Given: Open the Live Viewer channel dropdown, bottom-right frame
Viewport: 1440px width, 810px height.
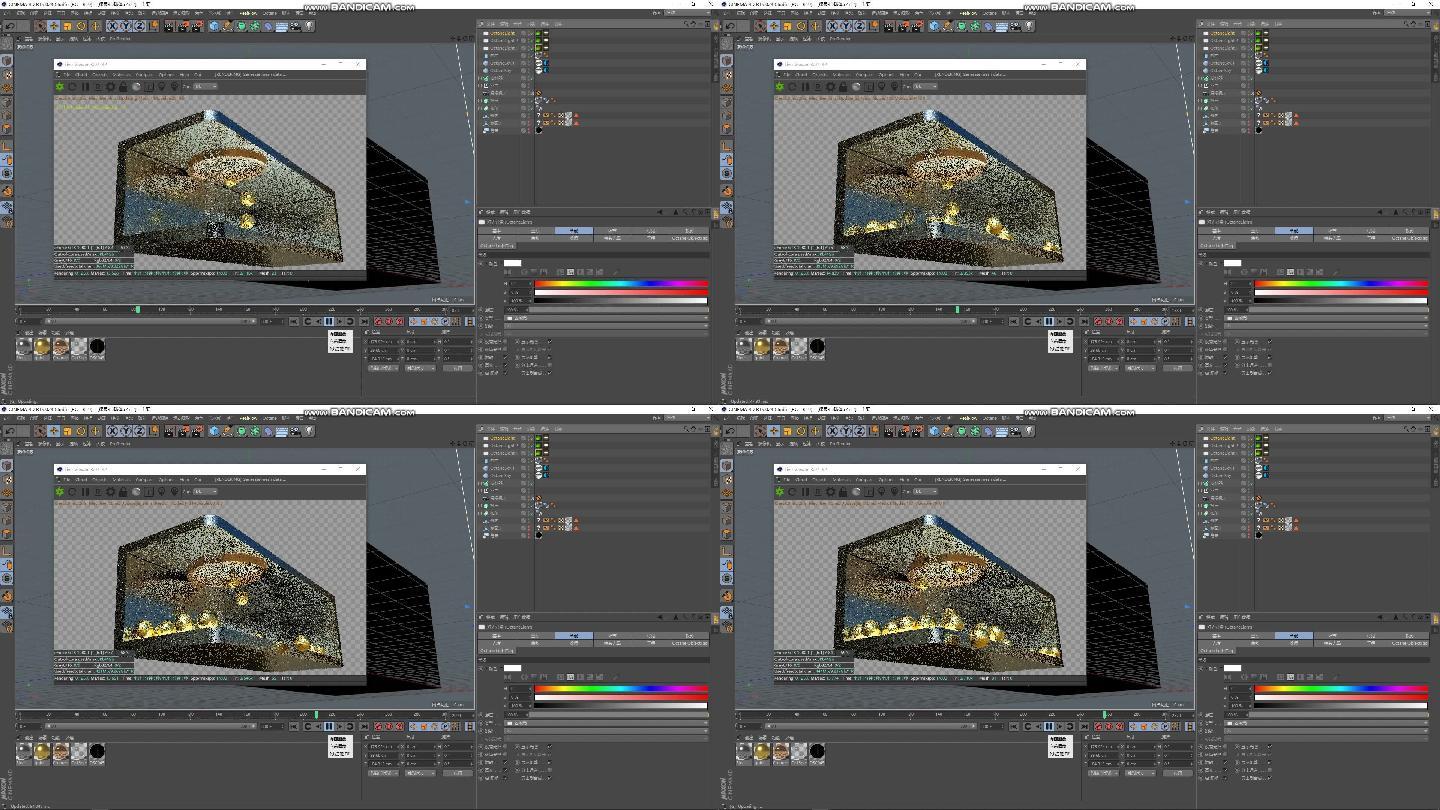Looking at the screenshot, I should pos(925,491).
